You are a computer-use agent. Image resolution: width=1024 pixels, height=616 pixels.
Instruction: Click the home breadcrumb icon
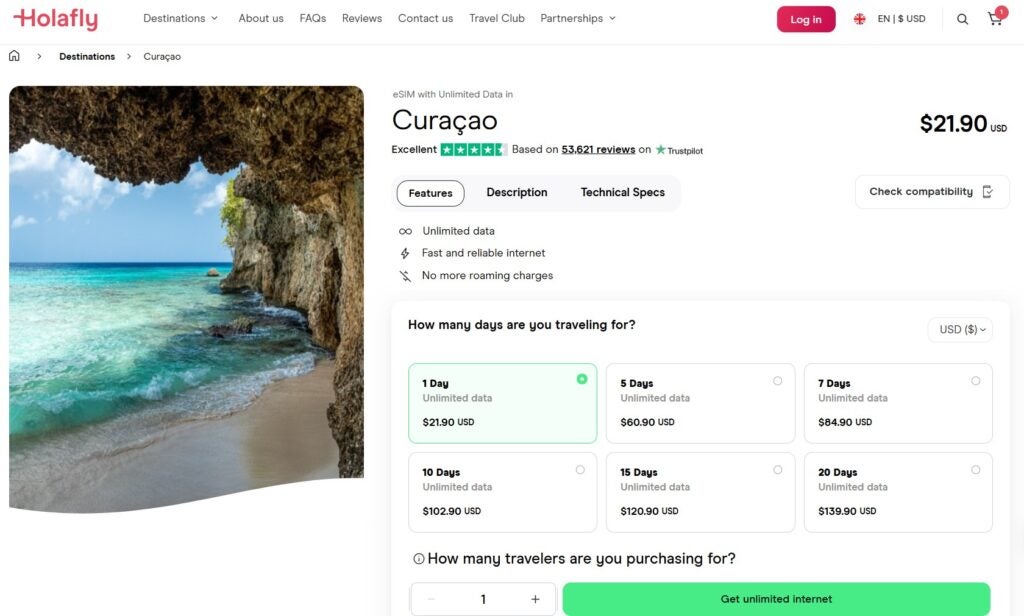tap(14, 56)
